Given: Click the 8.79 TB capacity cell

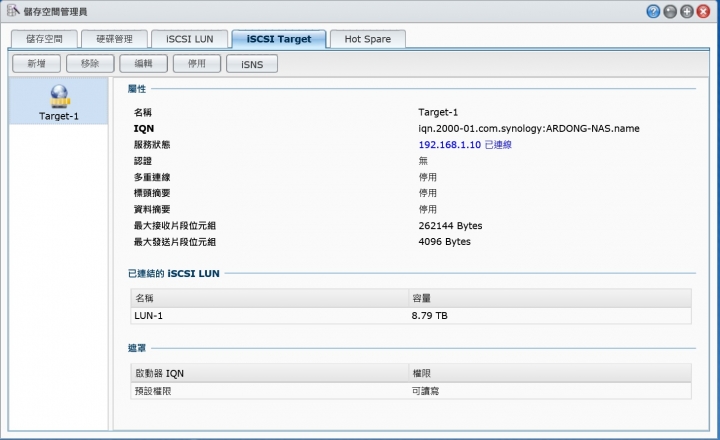Looking at the screenshot, I should [429, 316].
